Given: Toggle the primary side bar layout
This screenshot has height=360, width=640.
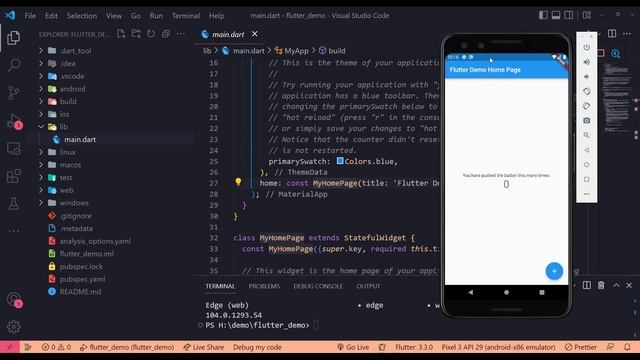Looking at the screenshot, I should click(x=543, y=15).
